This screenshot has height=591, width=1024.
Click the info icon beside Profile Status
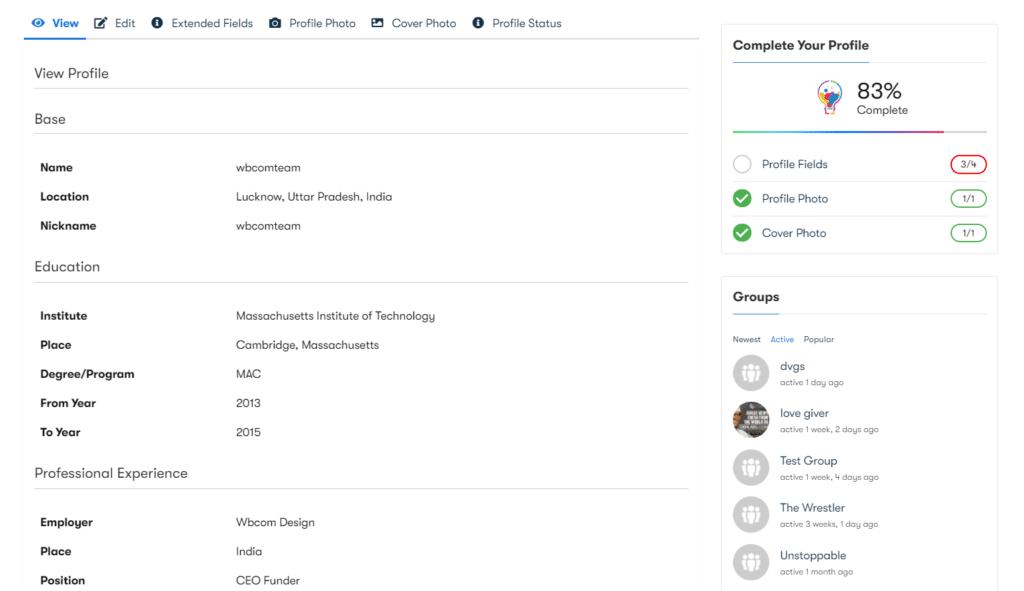pyautogui.click(x=478, y=23)
